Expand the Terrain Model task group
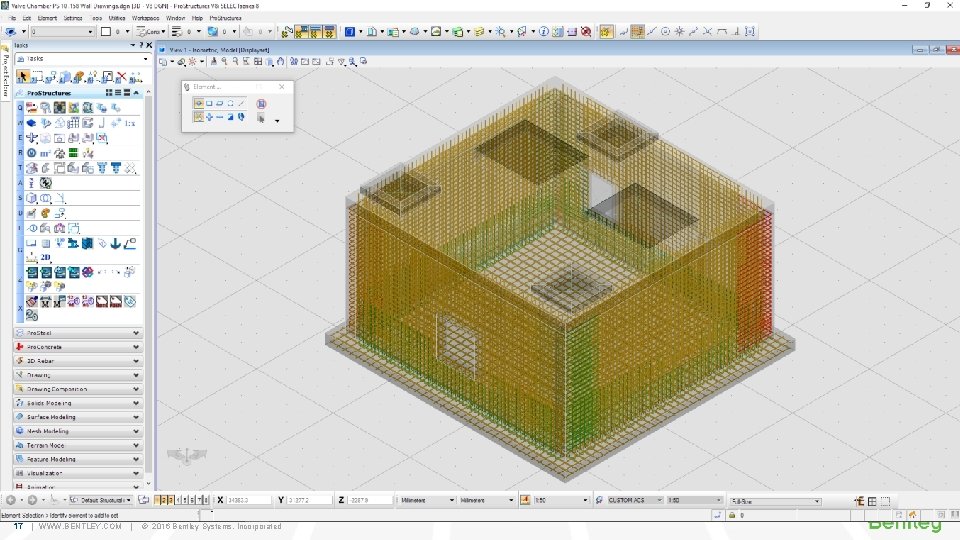 point(78,445)
